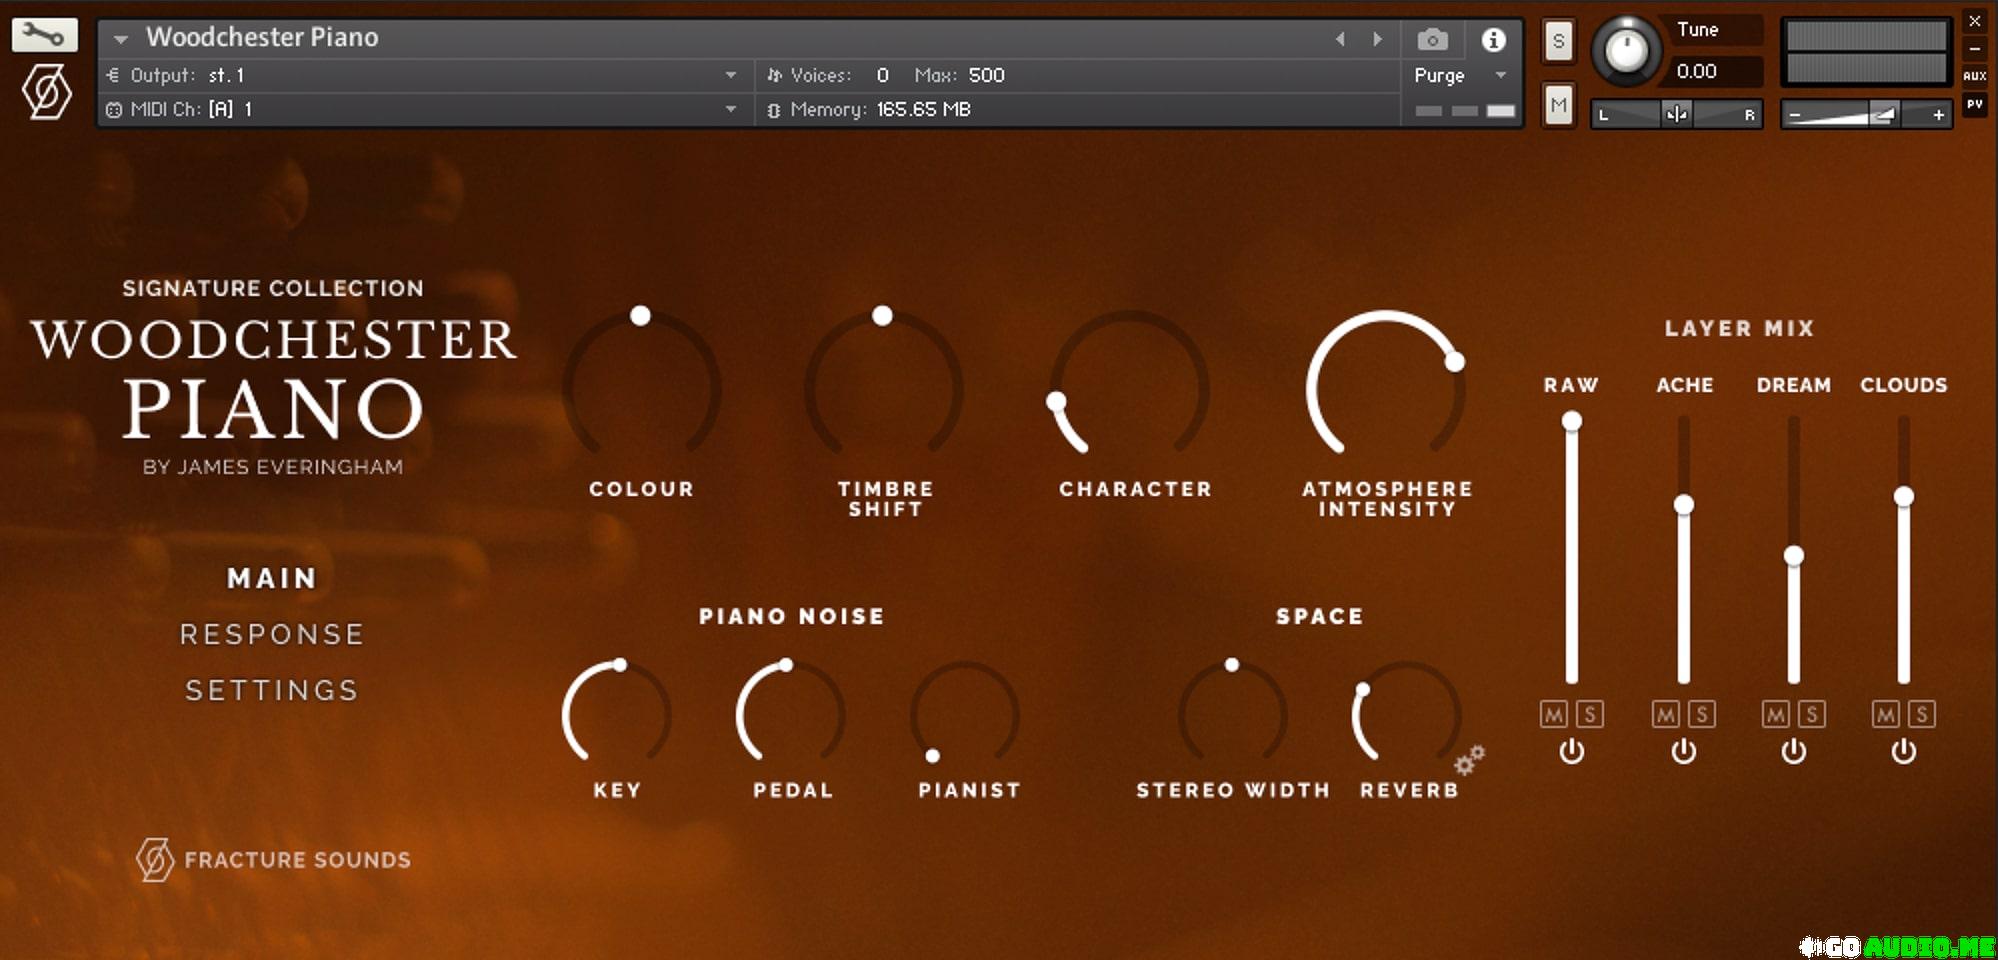The width and height of the screenshot is (1998, 960).
Task: Mute the RAW layer
Action: [x=1554, y=714]
